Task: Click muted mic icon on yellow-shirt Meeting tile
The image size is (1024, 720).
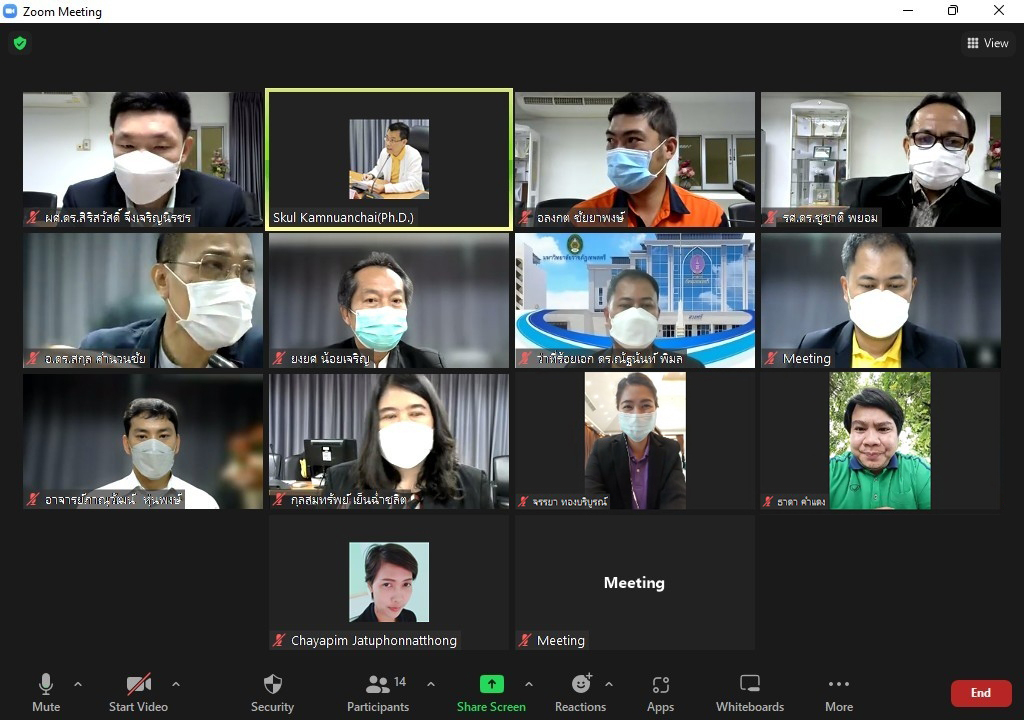Action: tap(771, 358)
